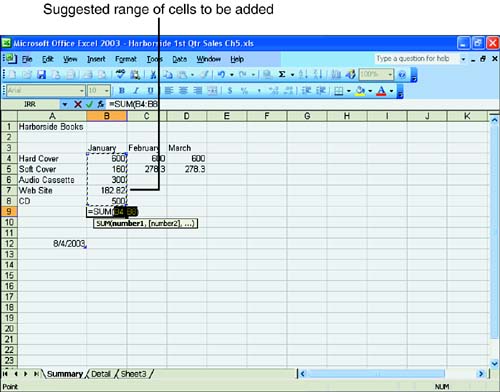The height and width of the screenshot is (392, 500).
Task: Click row 12 header
Action: (x=9, y=244)
